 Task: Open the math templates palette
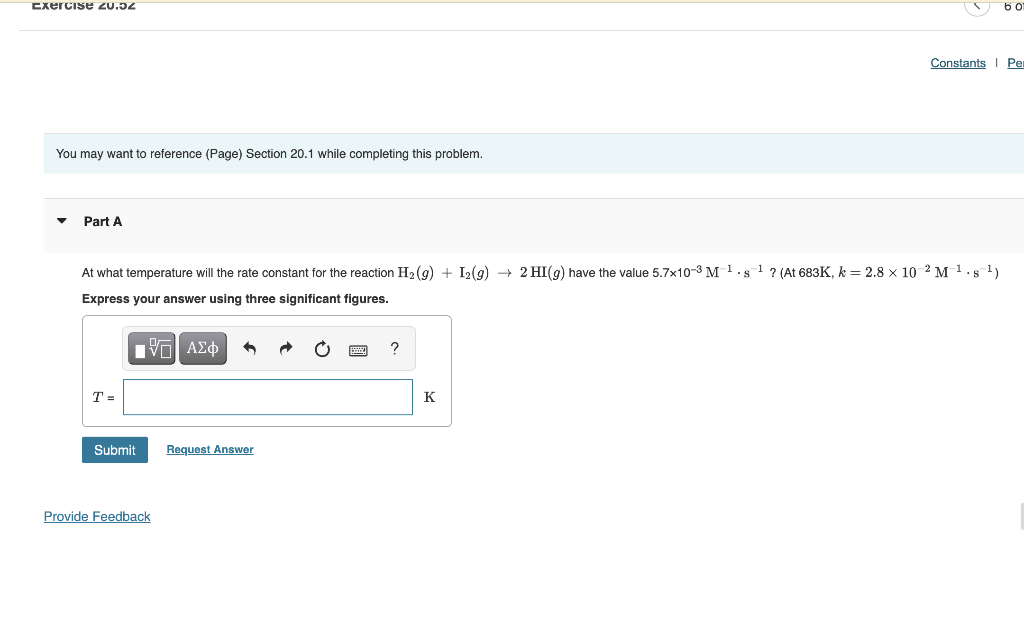click(151, 348)
